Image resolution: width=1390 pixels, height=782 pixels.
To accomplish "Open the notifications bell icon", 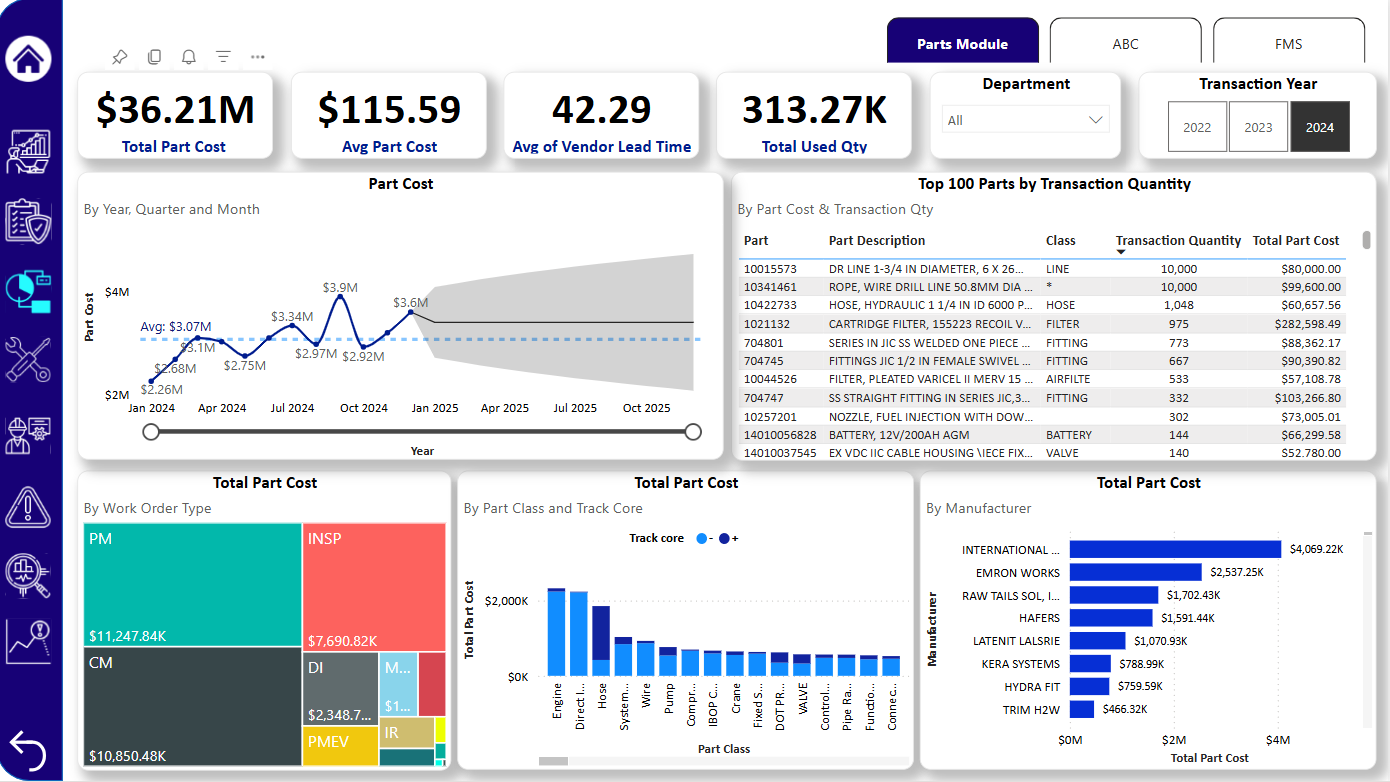I will coord(188,57).
